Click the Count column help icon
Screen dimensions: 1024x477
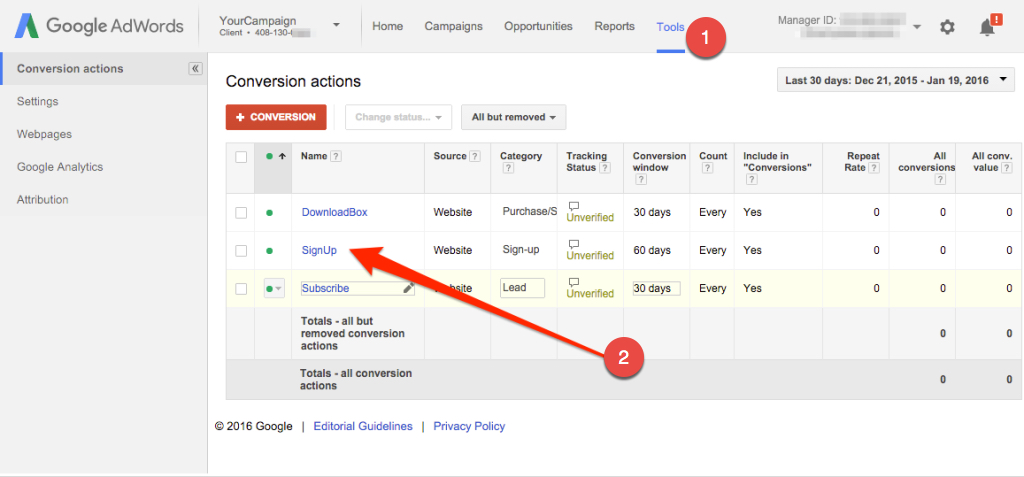pyautogui.click(x=707, y=168)
